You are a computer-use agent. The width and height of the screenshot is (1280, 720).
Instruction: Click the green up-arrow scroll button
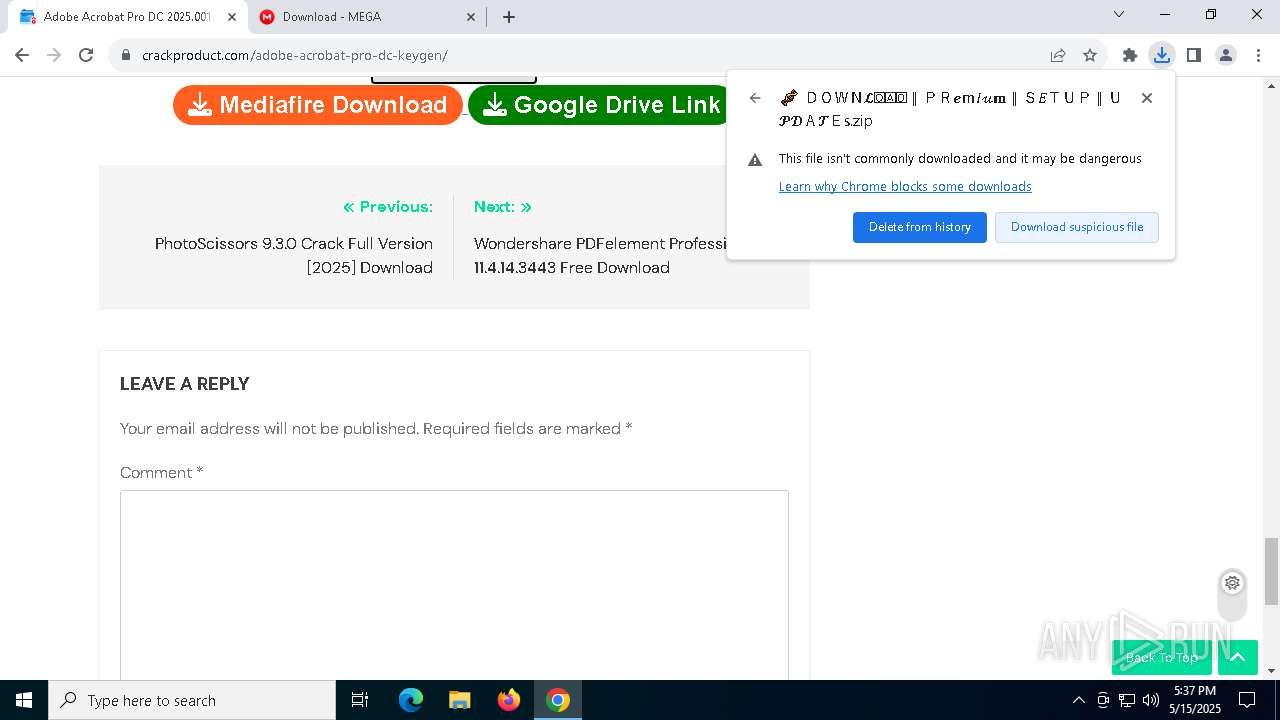pos(1237,657)
